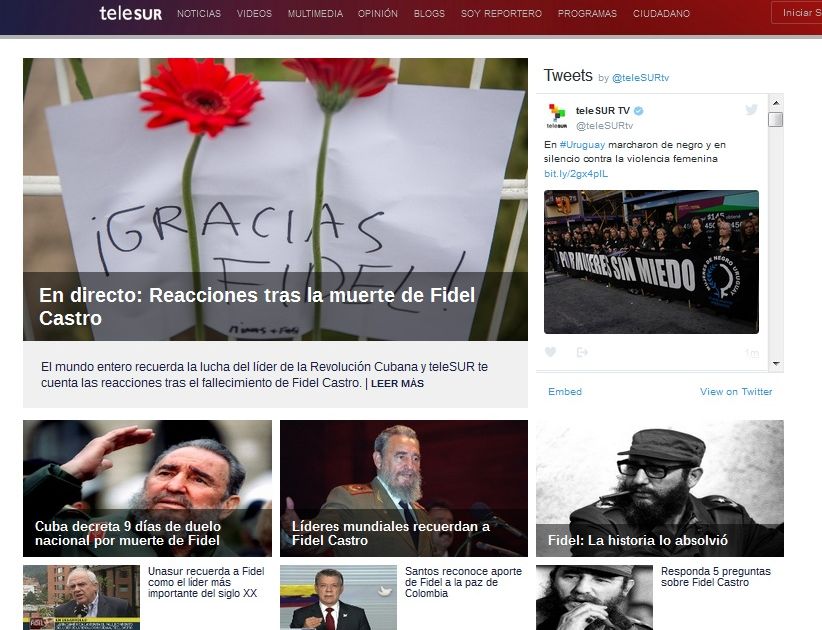The image size is (822, 630).
Task: Like the tweet with heart icon
Action: 550,352
